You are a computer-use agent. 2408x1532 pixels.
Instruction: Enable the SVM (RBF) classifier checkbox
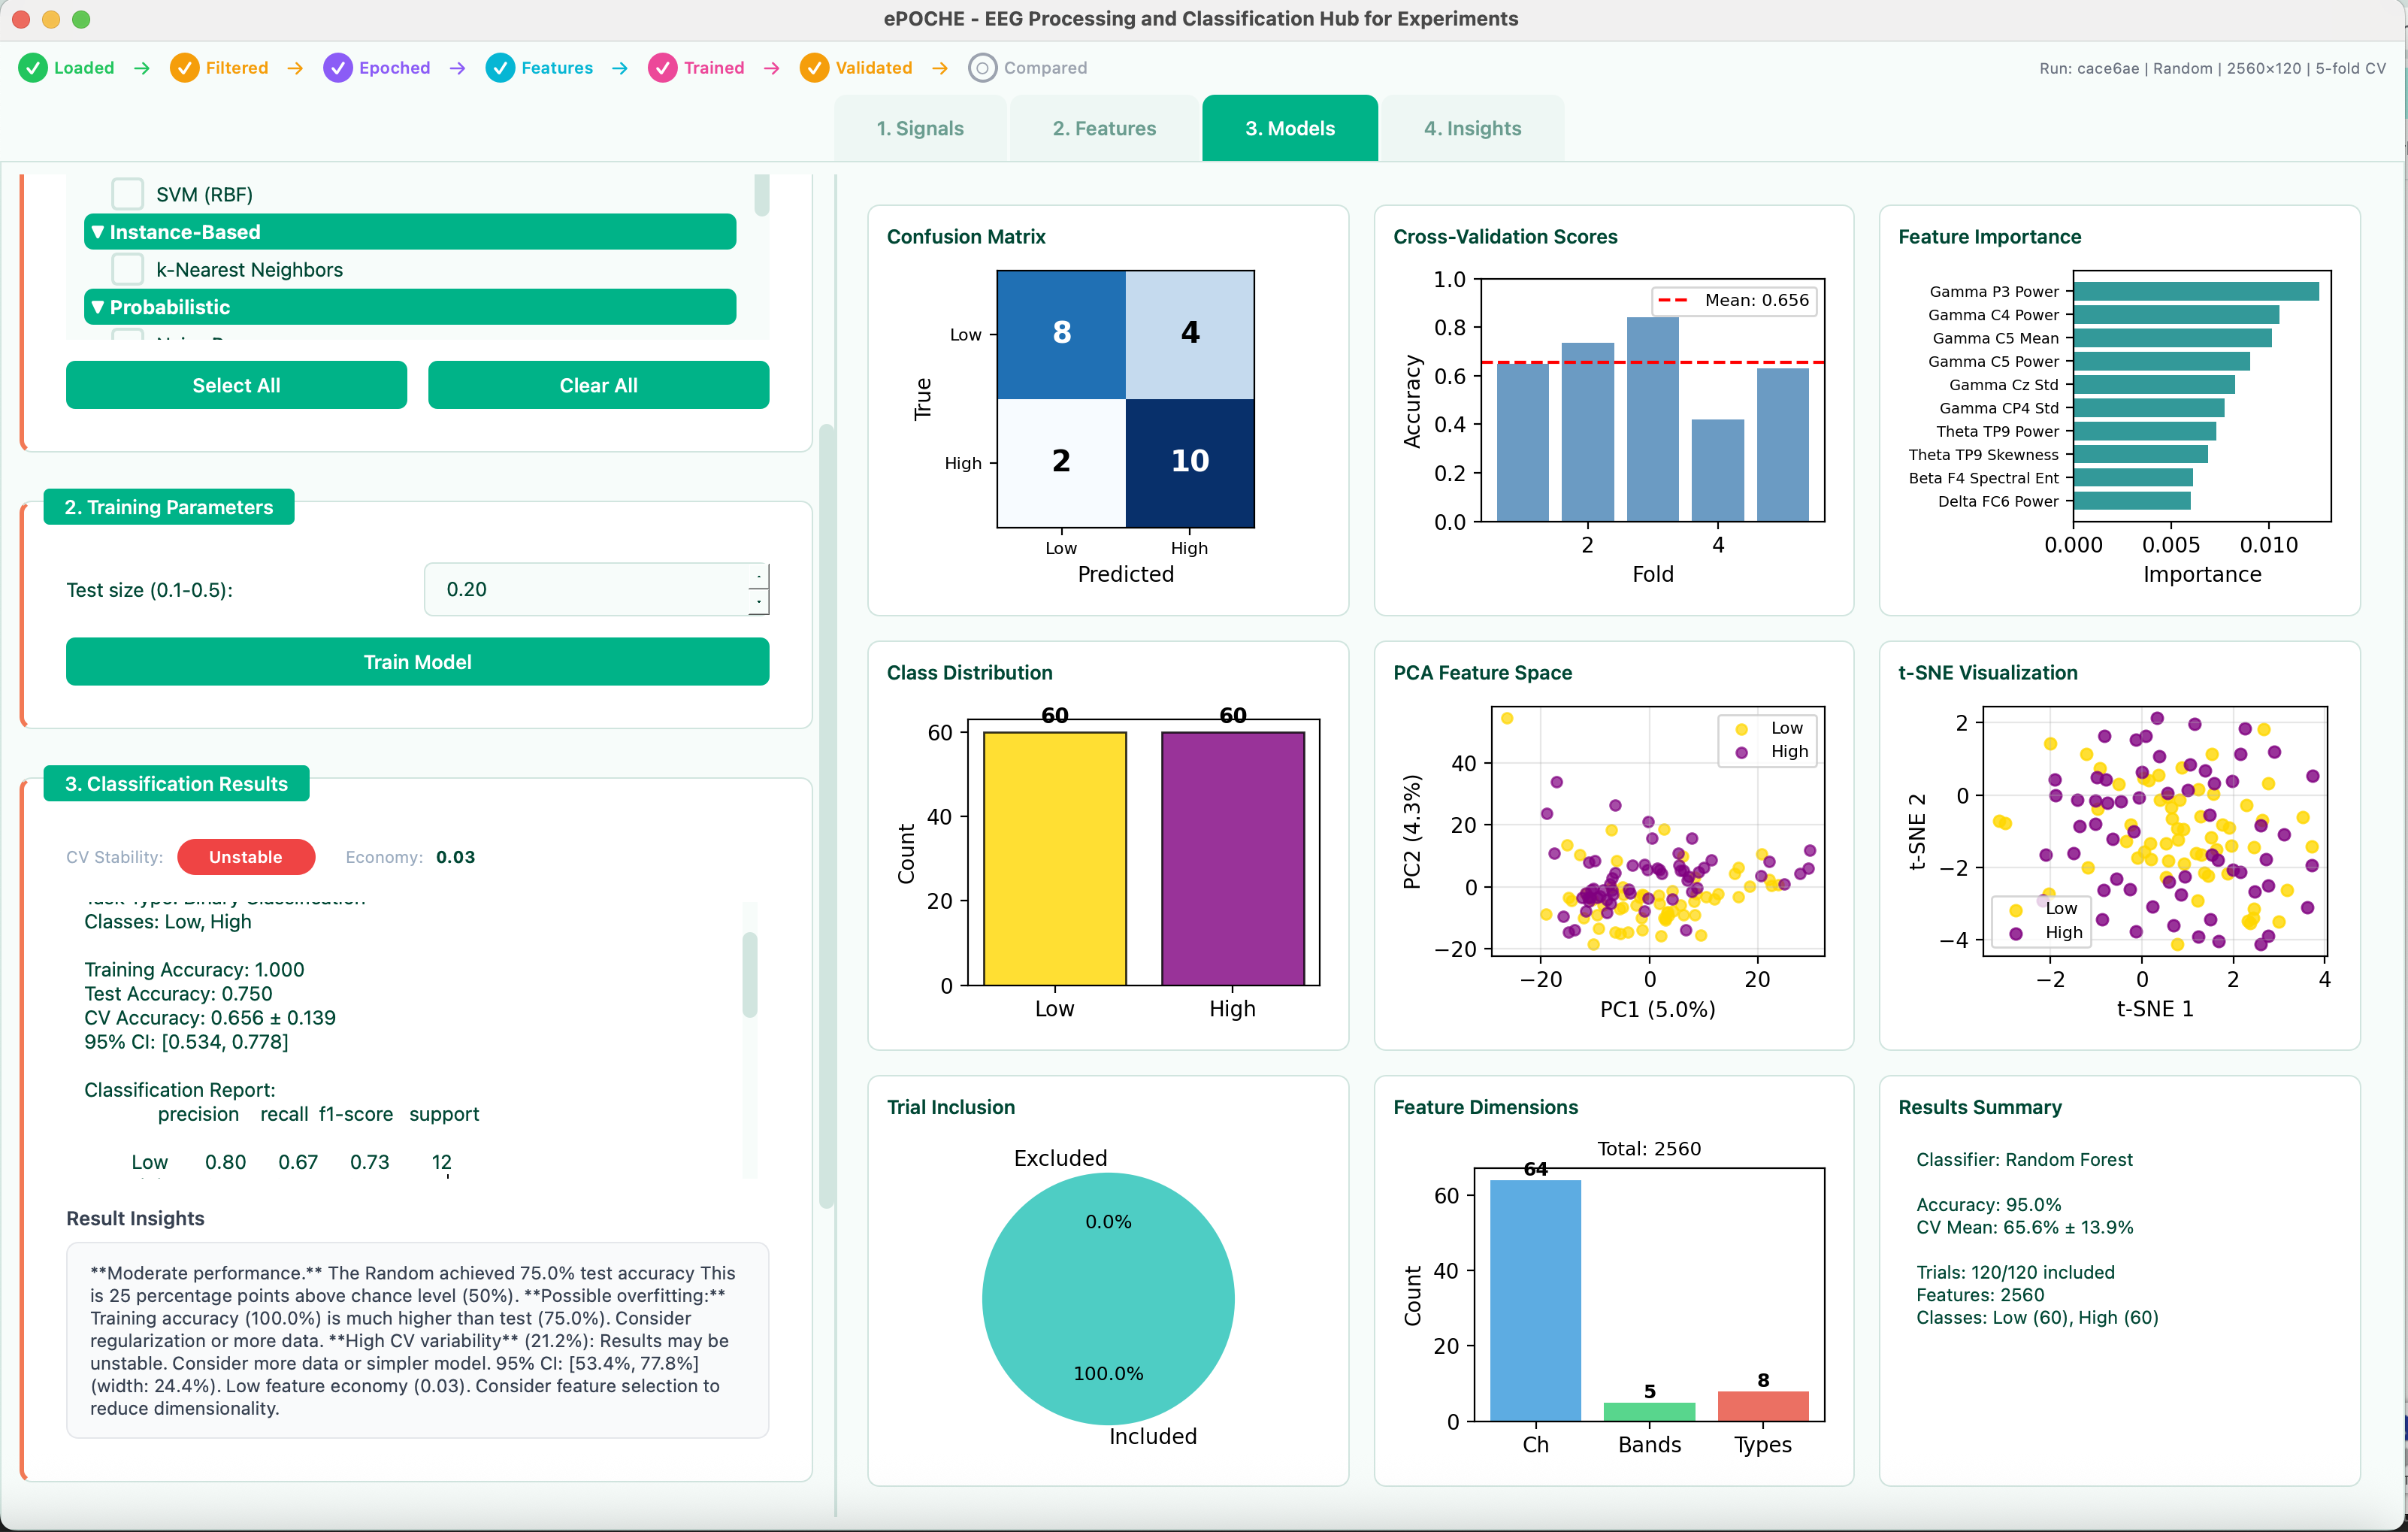(x=127, y=192)
